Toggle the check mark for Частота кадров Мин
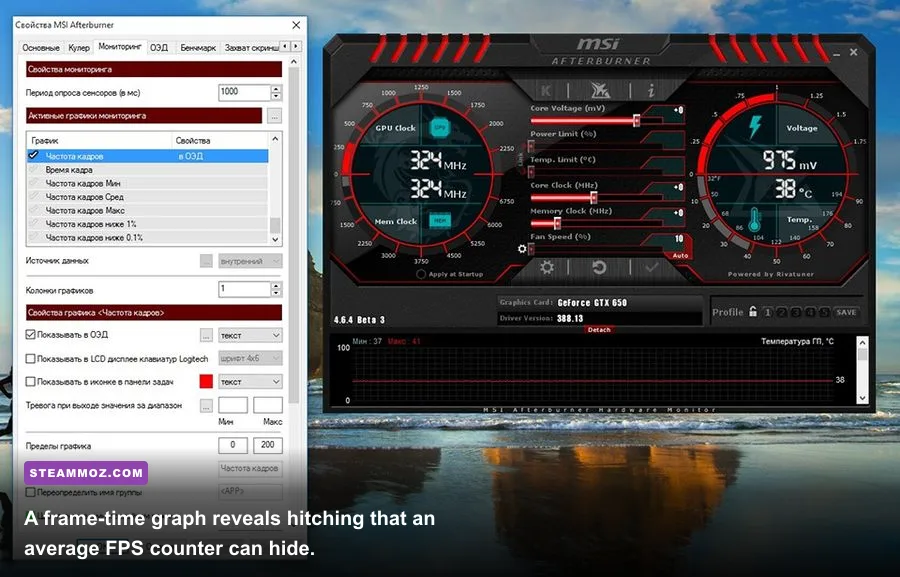 tap(33, 183)
